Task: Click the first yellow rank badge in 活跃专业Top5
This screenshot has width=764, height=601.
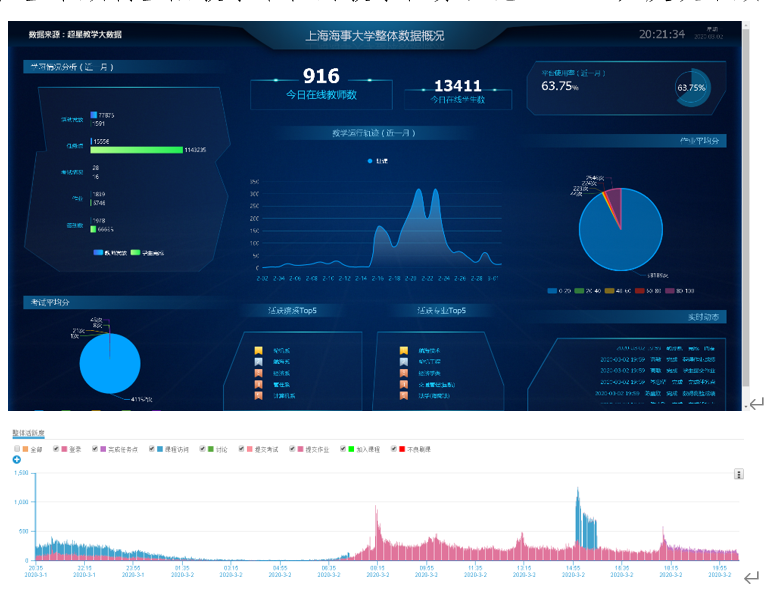Action: (x=403, y=350)
